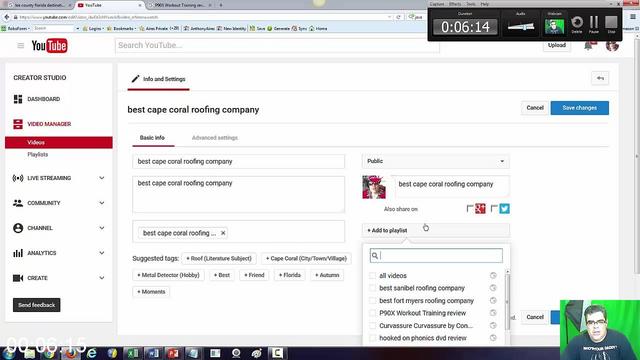
Task: Open Word from the taskbar
Action: coord(153,353)
